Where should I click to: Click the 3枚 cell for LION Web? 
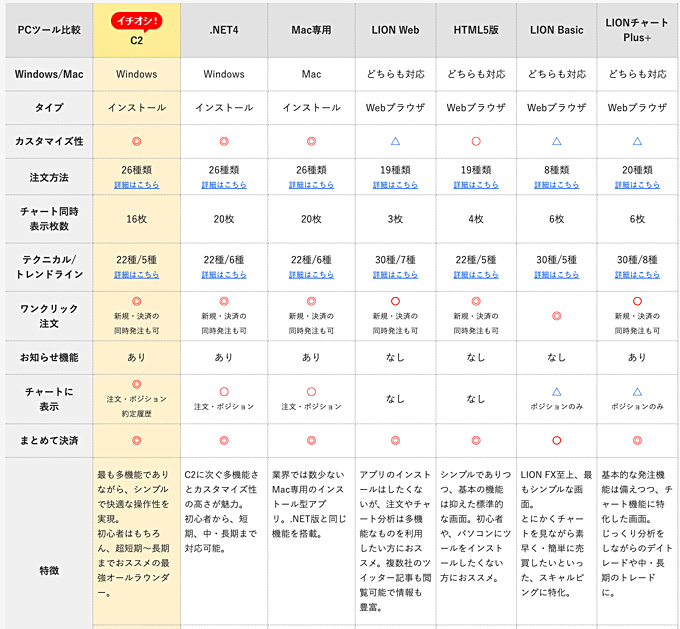tap(395, 219)
